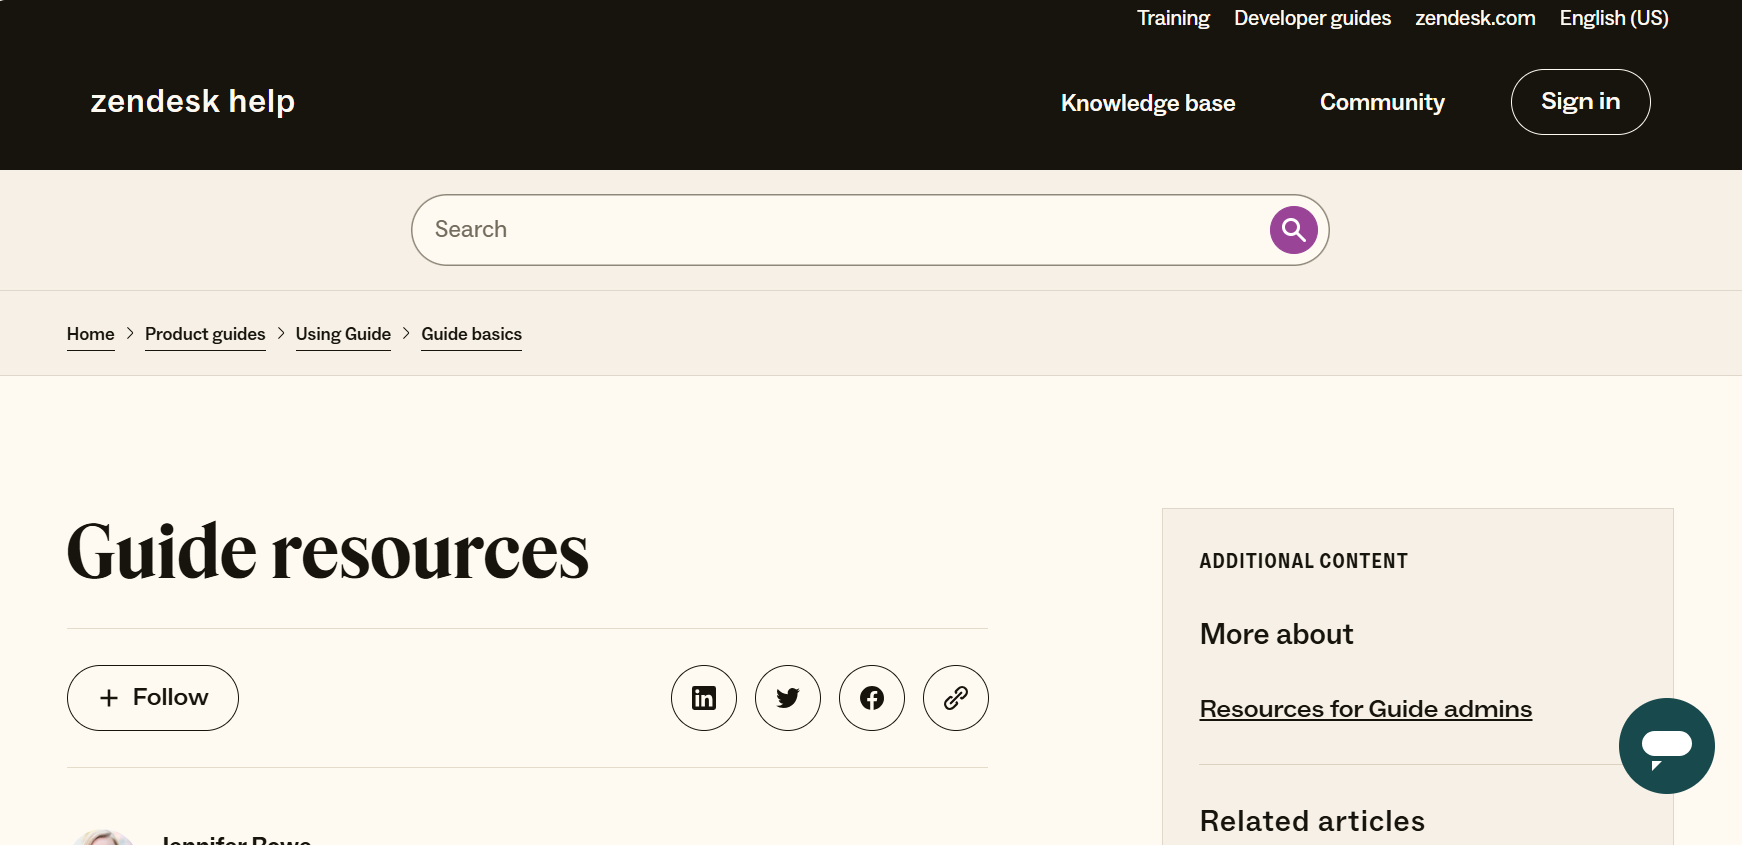Open the Community menu item
The image size is (1742, 845).
point(1382,102)
